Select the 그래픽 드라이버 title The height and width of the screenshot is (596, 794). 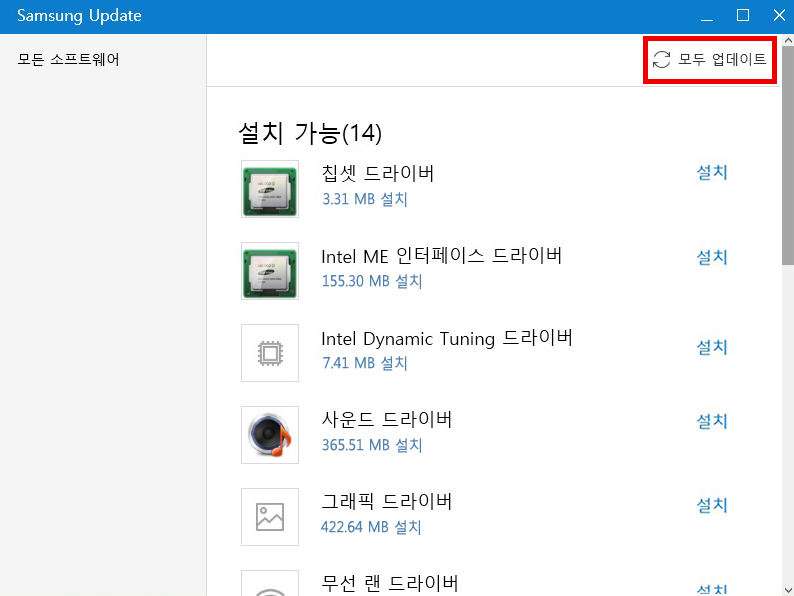pyautogui.click(x=387, y=501)
